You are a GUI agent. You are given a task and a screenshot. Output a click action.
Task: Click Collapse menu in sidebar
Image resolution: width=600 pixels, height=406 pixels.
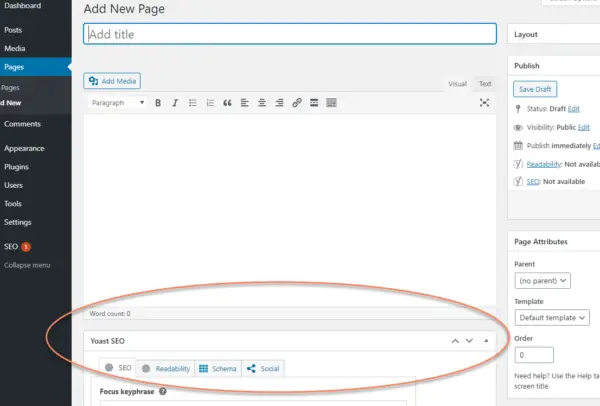point(27,265)
